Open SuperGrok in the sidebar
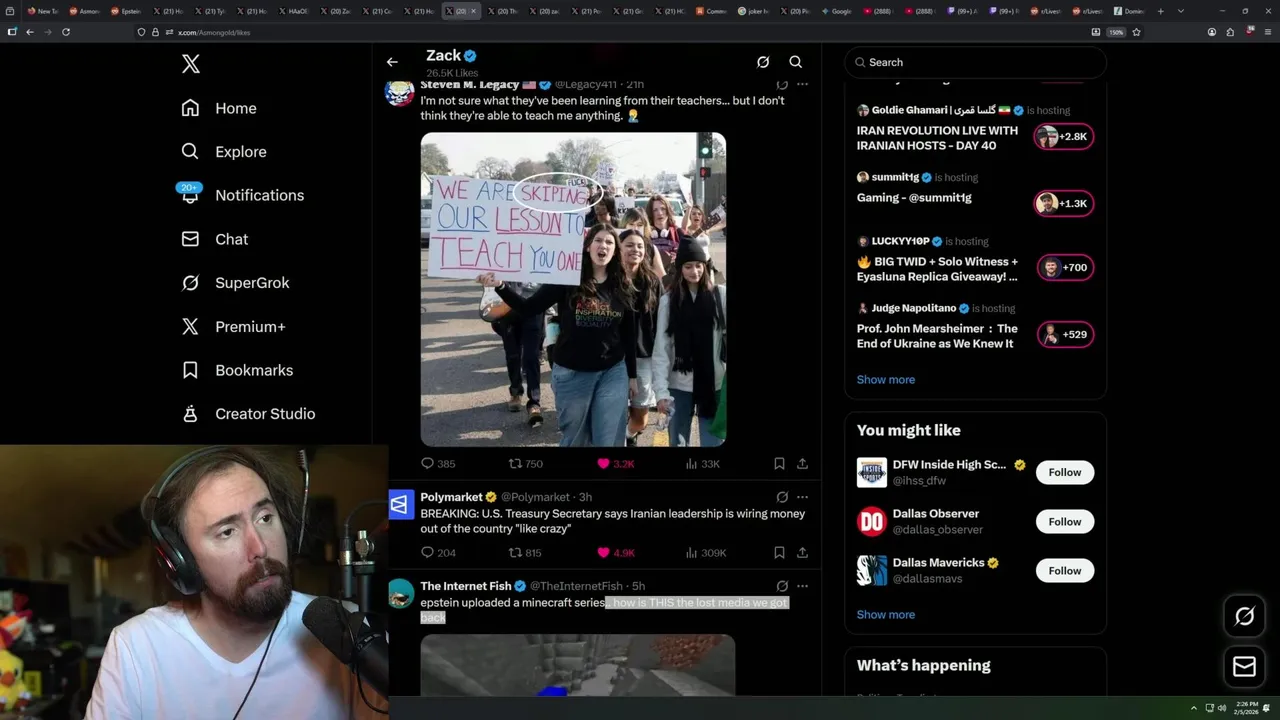This screenshot has height=720, width=1280. [x=235, y=283]
